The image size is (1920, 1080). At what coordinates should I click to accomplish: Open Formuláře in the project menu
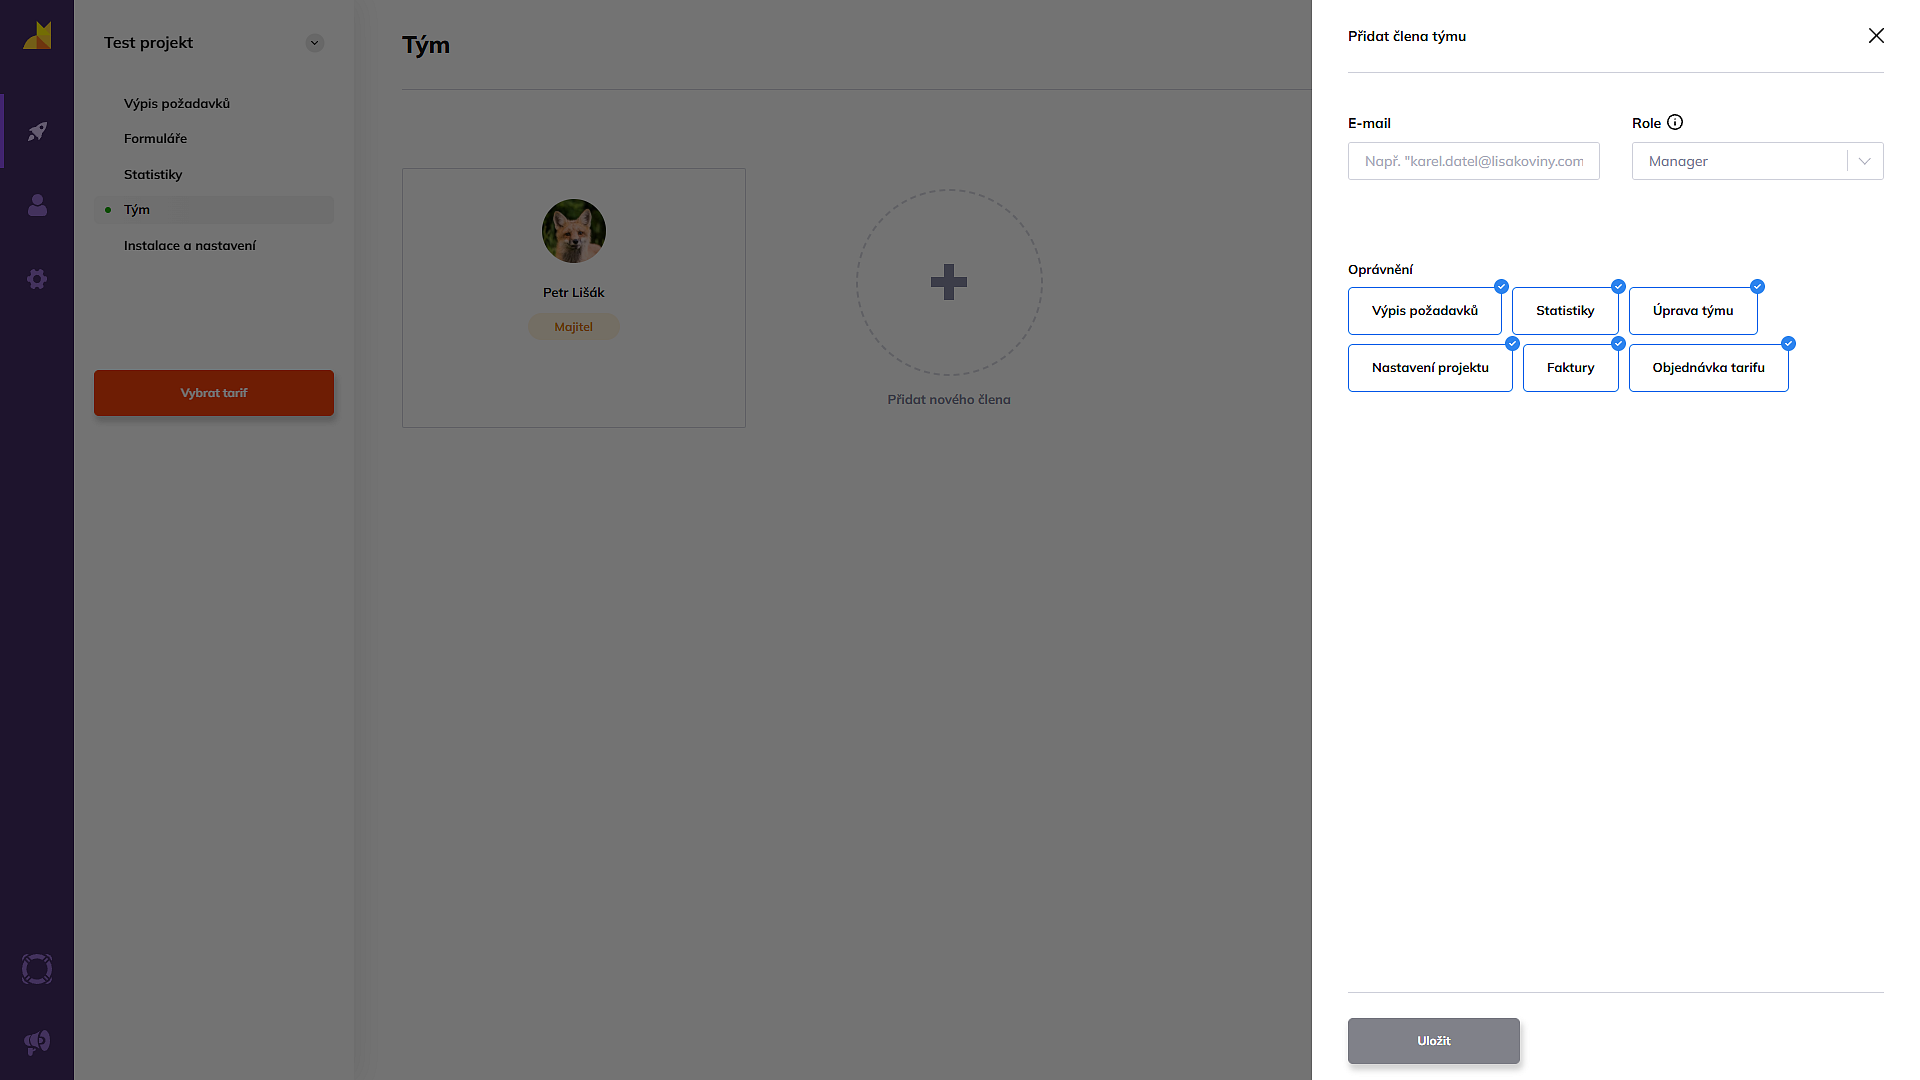click(x=155, y=139)
